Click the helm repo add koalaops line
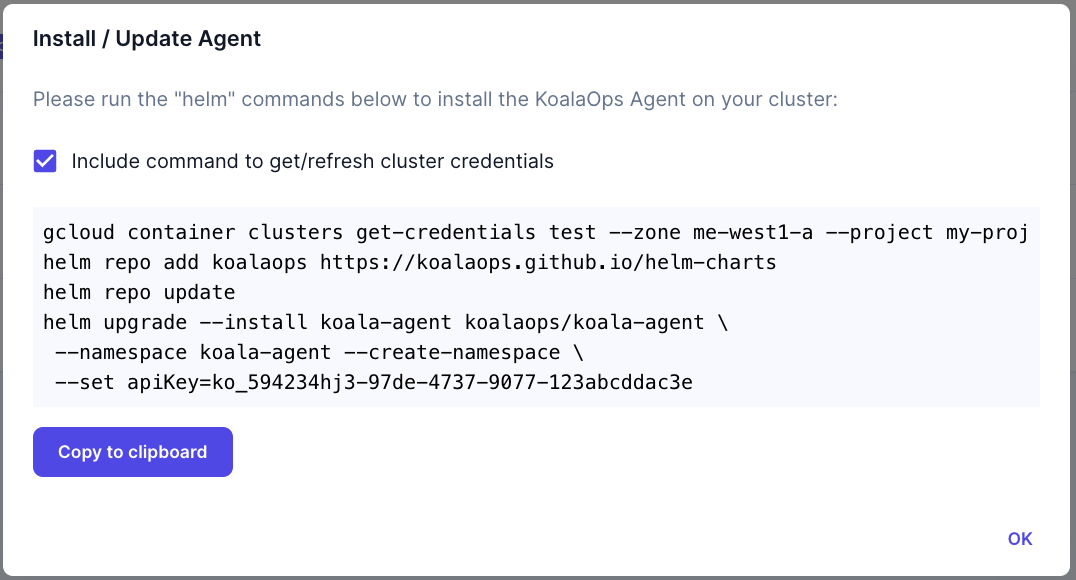Viewport: 1076px width, 580px height. (x=410, y=262)
